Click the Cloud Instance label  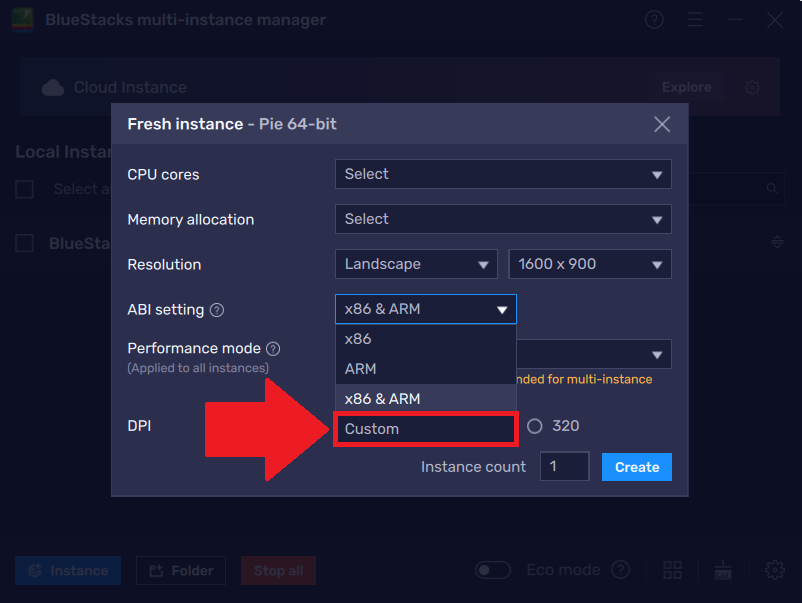[130, 87]
